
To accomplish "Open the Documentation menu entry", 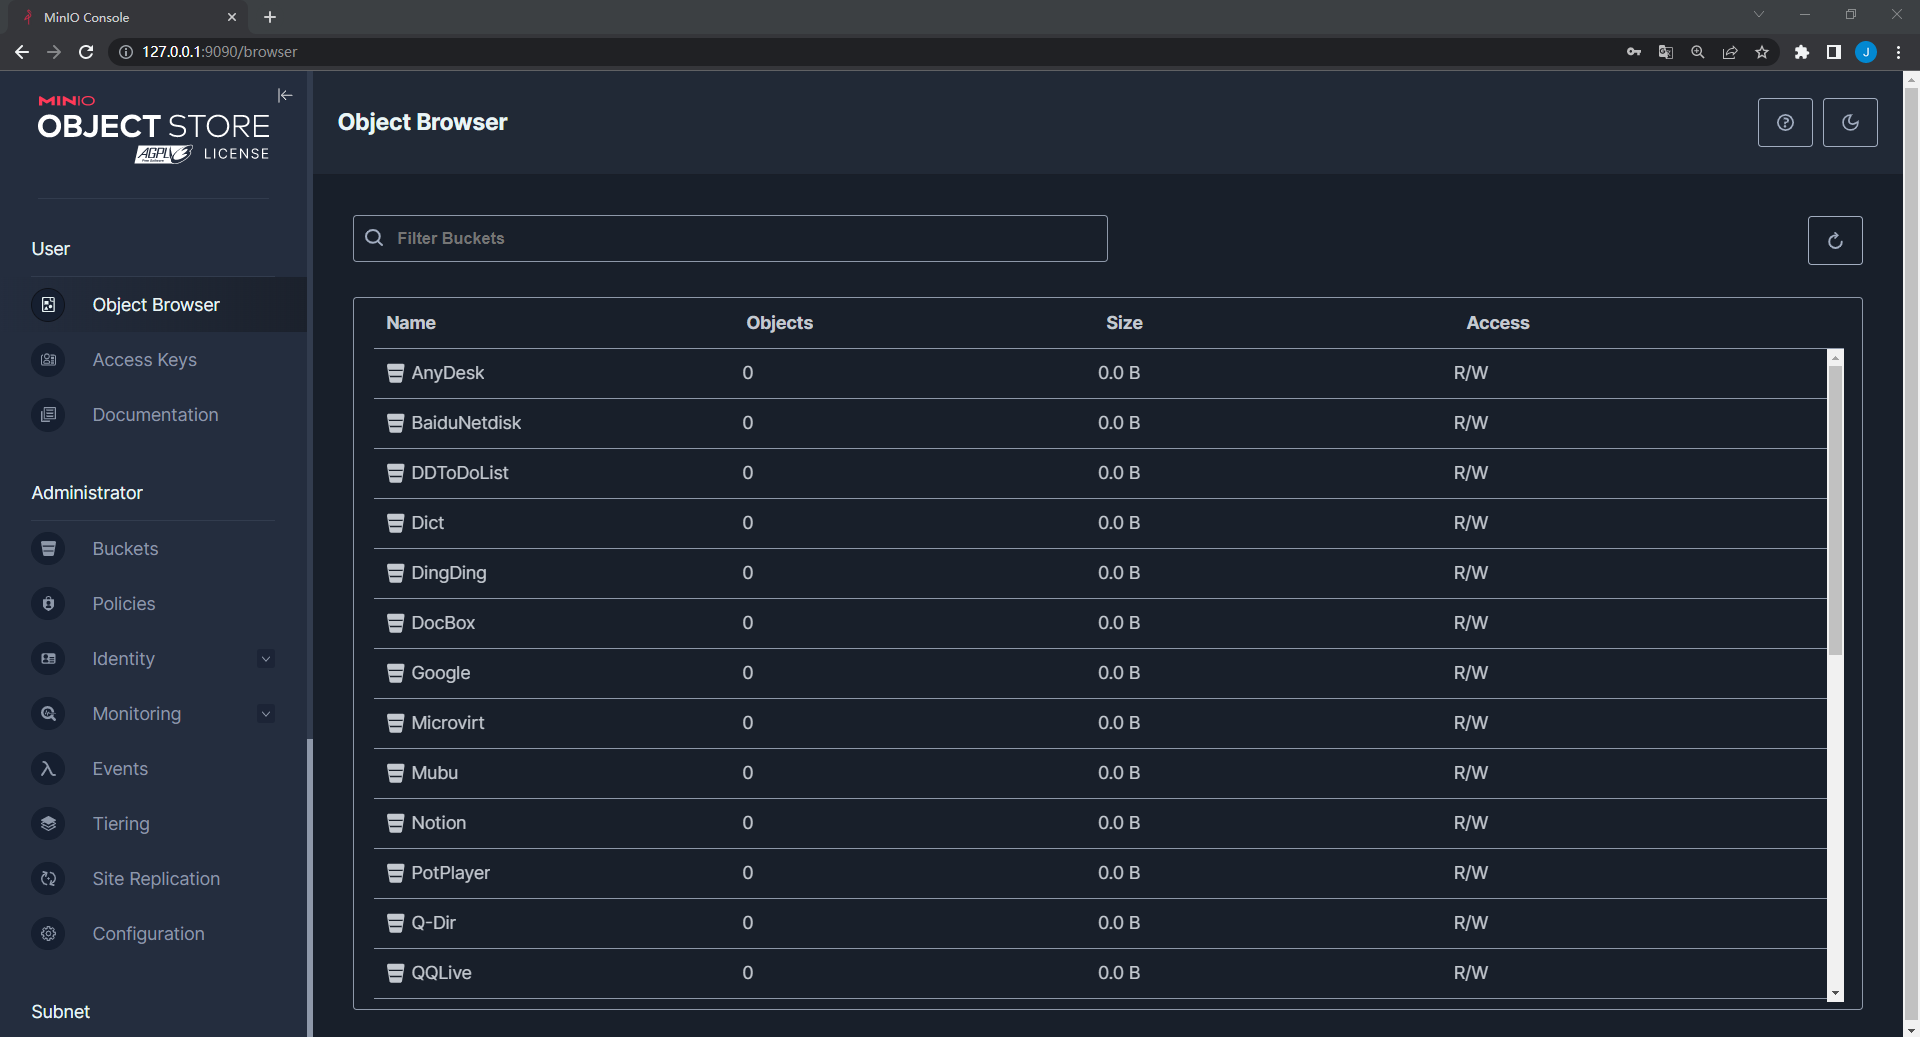I will [155, 415].
